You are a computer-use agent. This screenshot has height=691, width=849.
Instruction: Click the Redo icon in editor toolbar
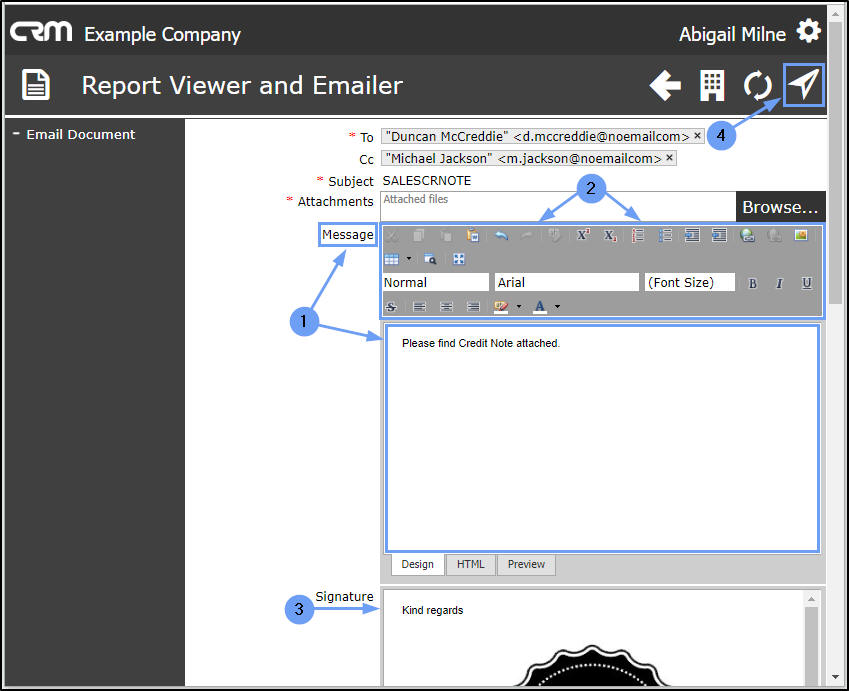(527, 236)
